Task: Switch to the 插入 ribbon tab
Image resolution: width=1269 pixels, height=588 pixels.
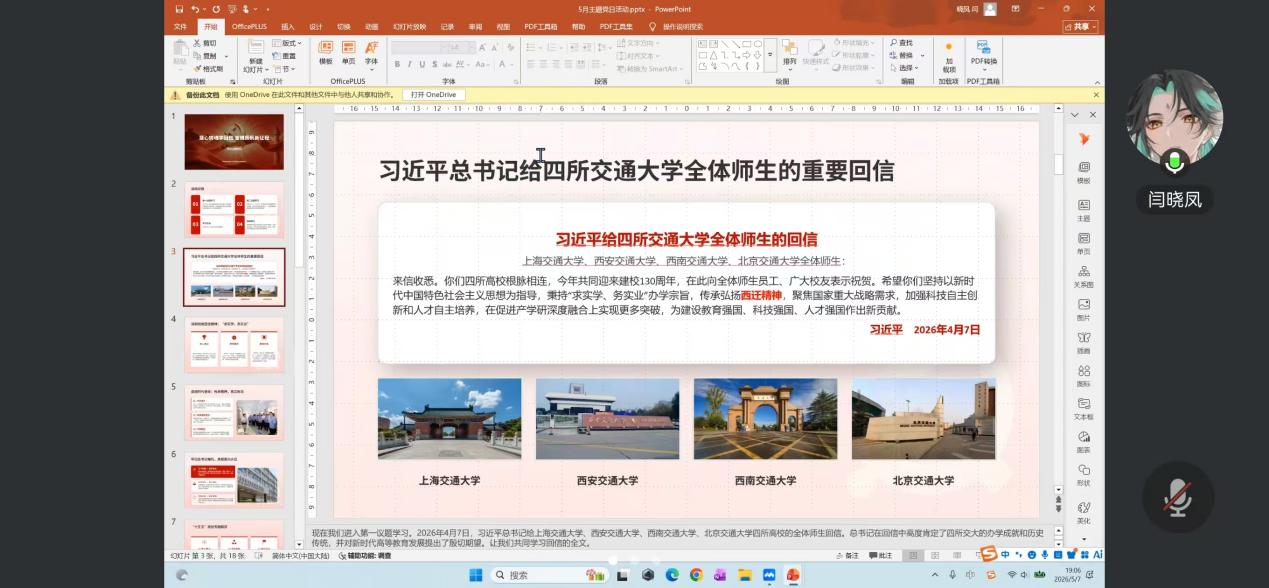Action: (x=288, y=27)
